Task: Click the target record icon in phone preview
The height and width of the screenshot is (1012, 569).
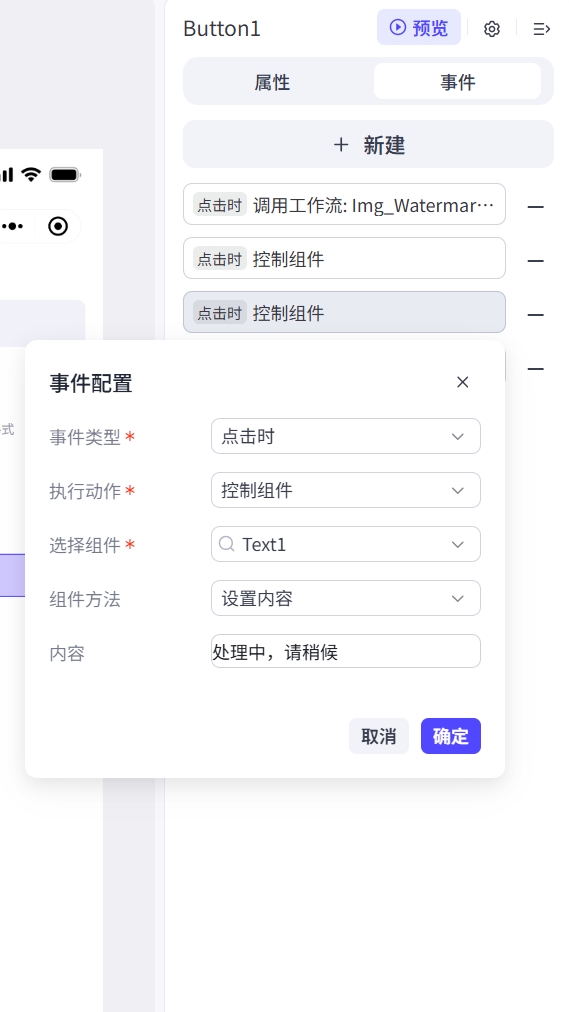Action: tap(58, 226)
